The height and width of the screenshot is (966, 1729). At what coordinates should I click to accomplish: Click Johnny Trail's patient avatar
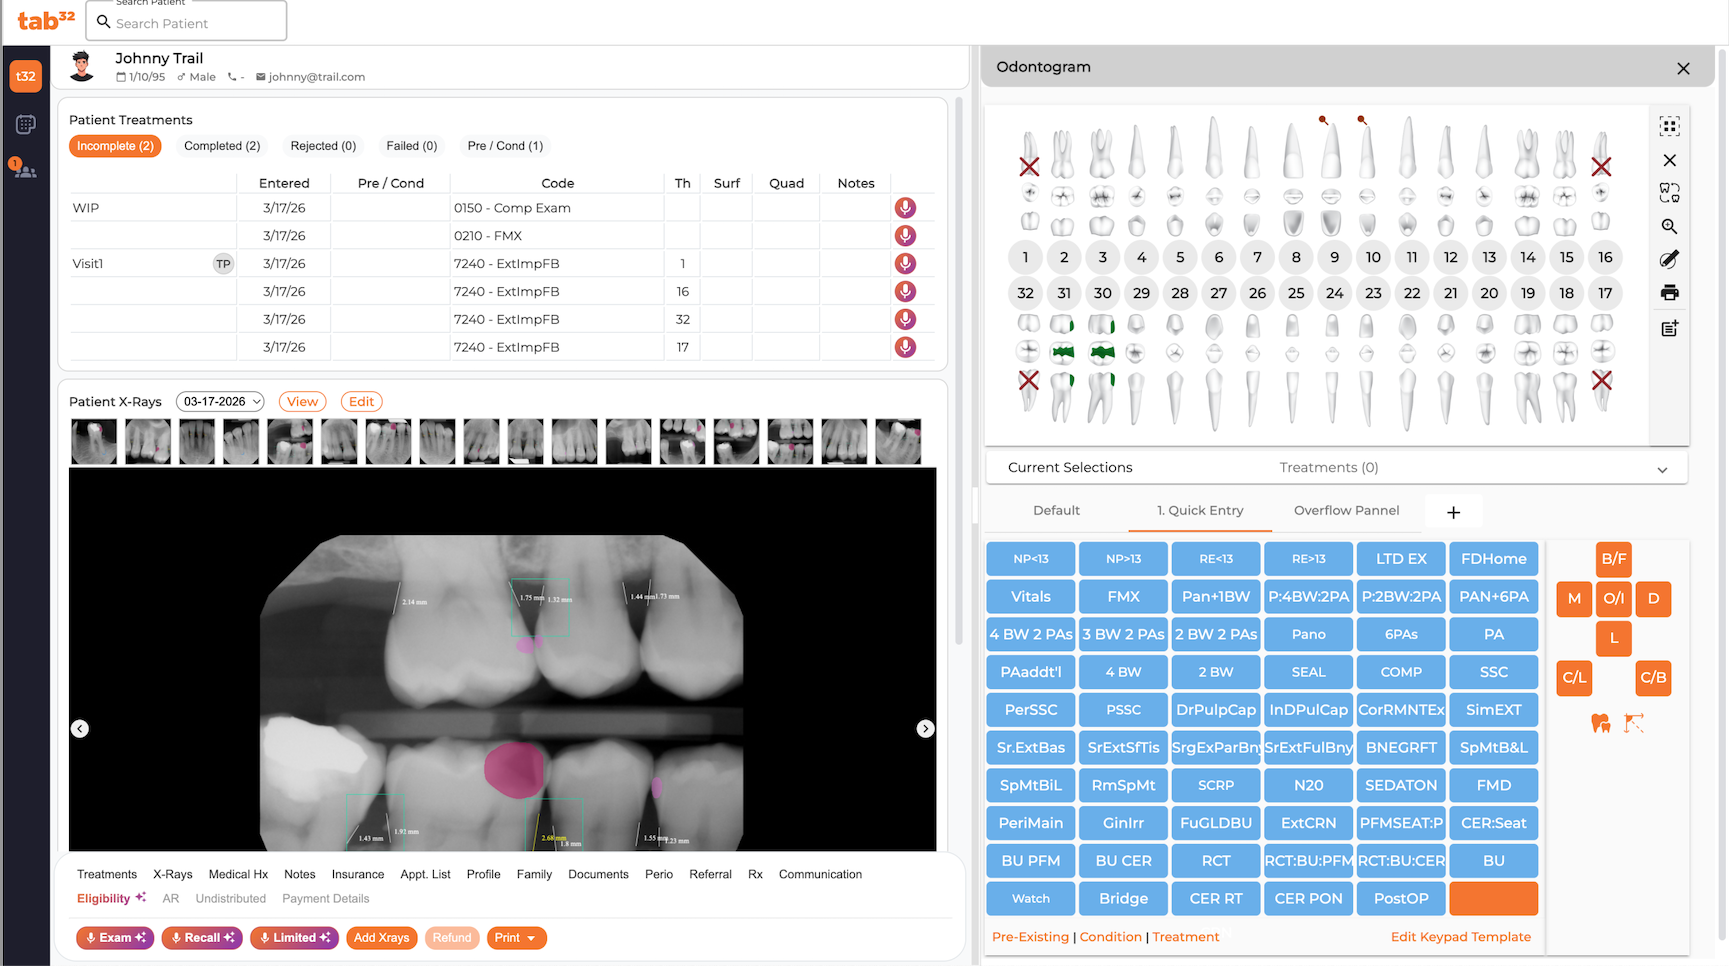click(81, 66)
